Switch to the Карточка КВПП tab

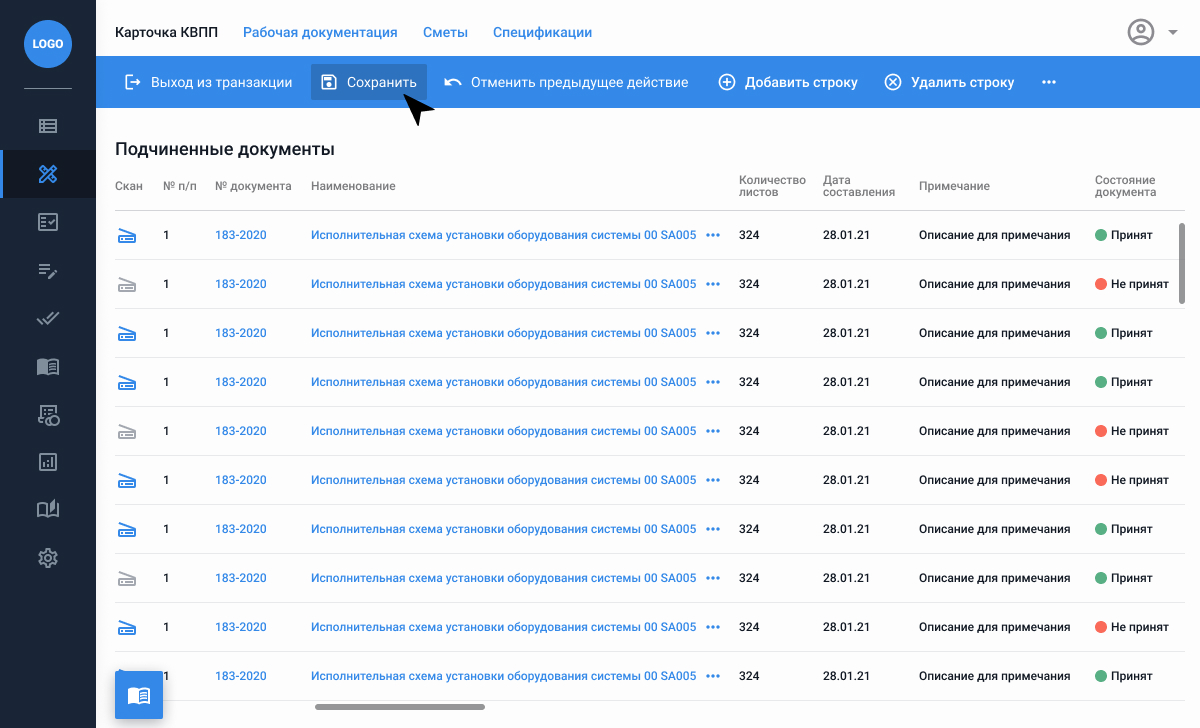tap(167, 32)
